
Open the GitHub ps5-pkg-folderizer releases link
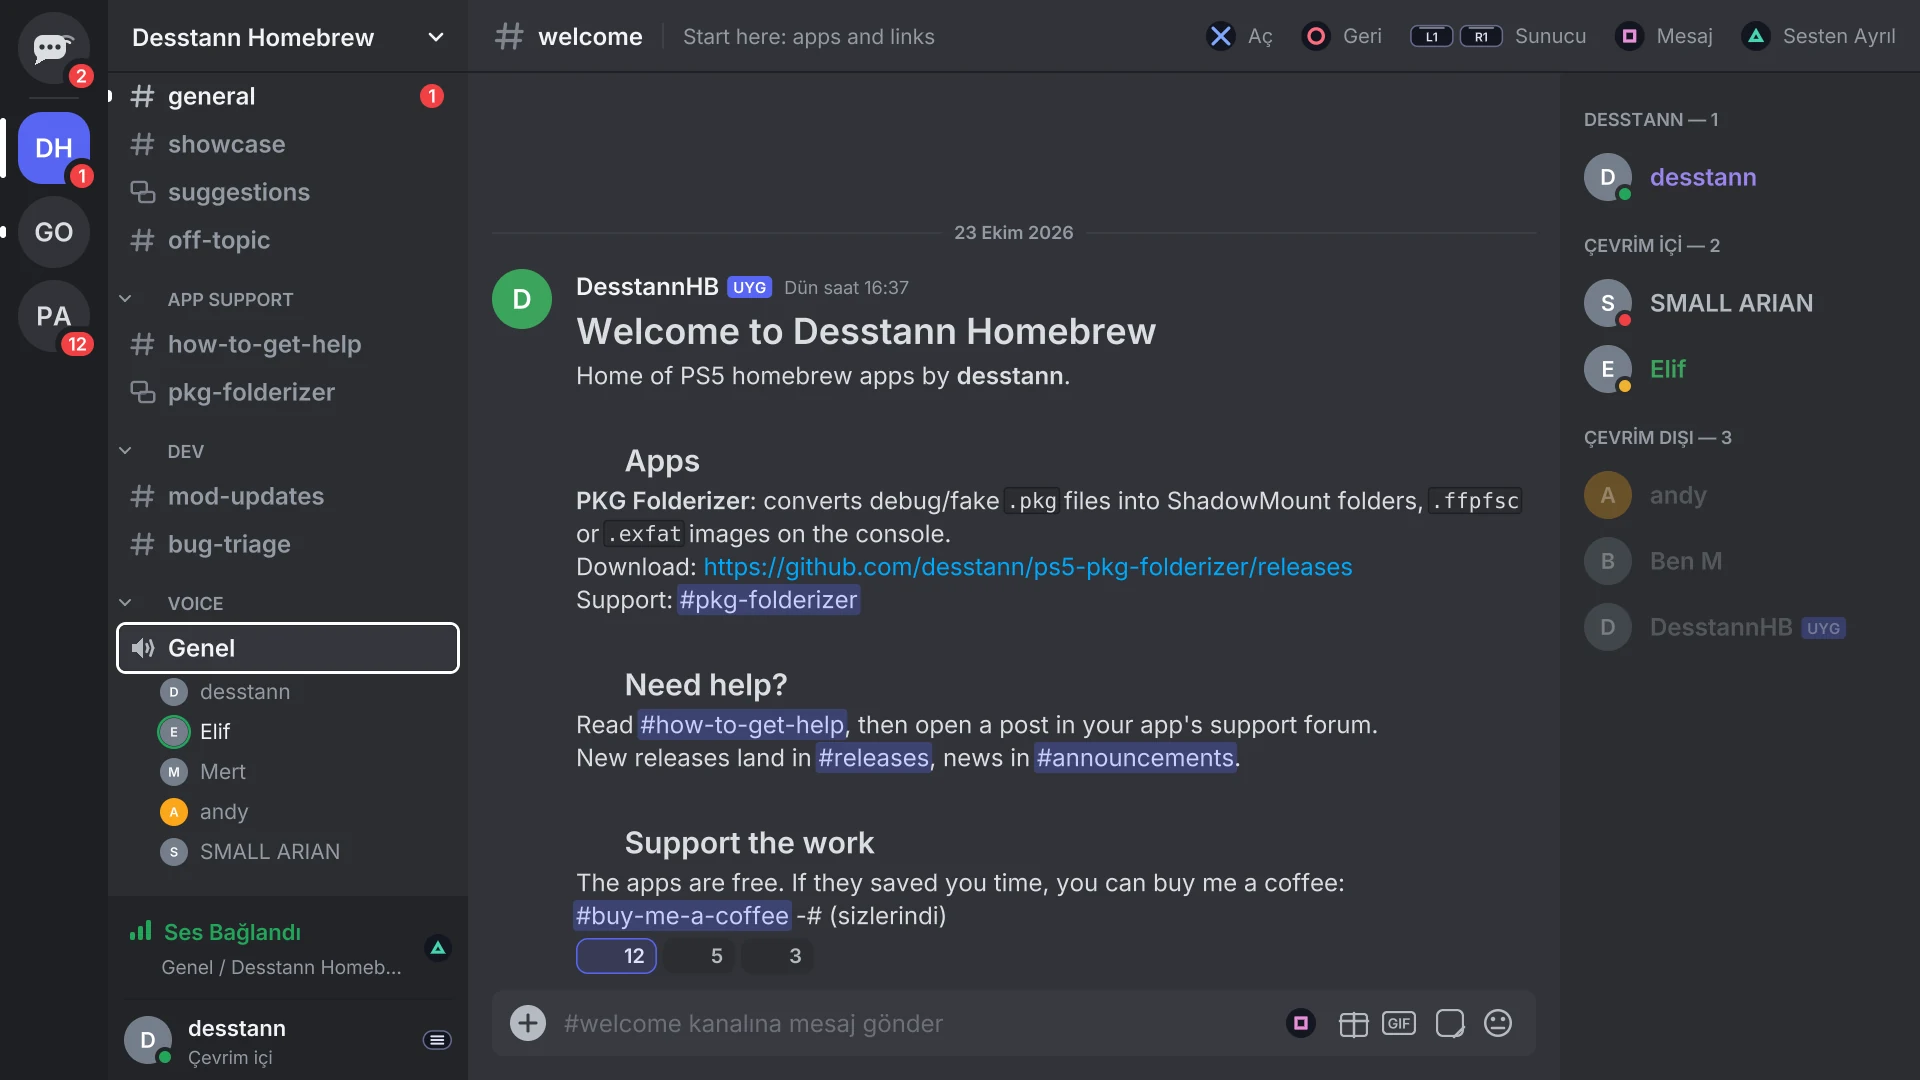coord(1028,567)
